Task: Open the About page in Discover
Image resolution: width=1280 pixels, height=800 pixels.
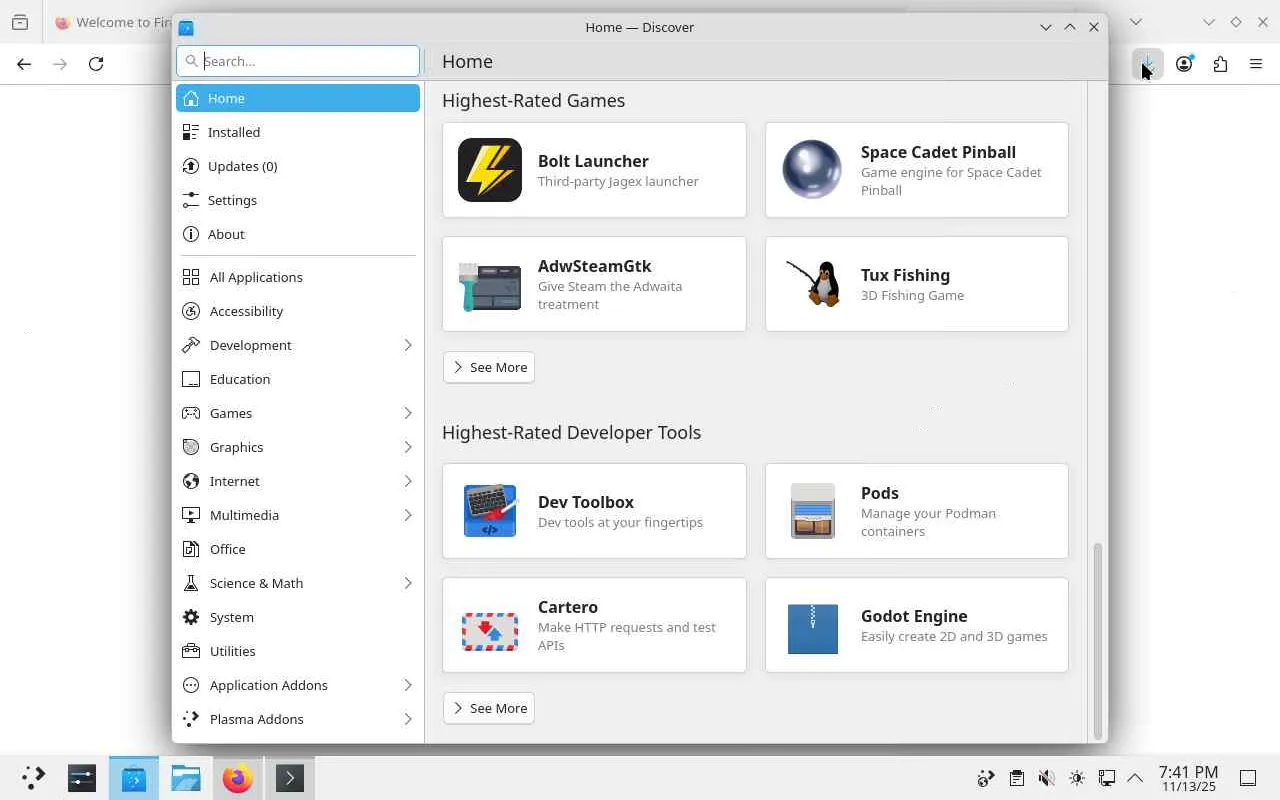Action: (298, 234)
